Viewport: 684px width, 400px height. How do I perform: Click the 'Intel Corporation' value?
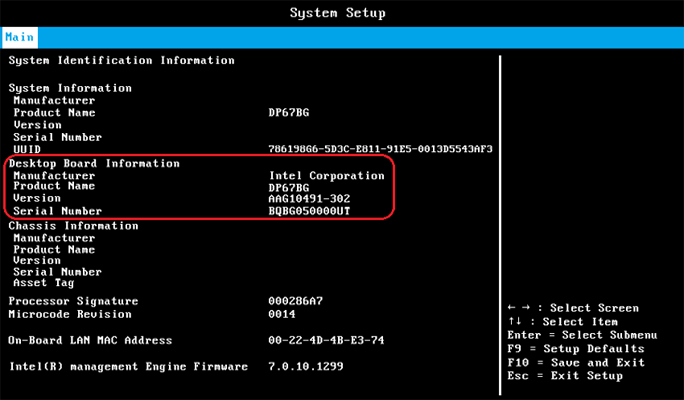pyautogui.click(x=327, y=176)
